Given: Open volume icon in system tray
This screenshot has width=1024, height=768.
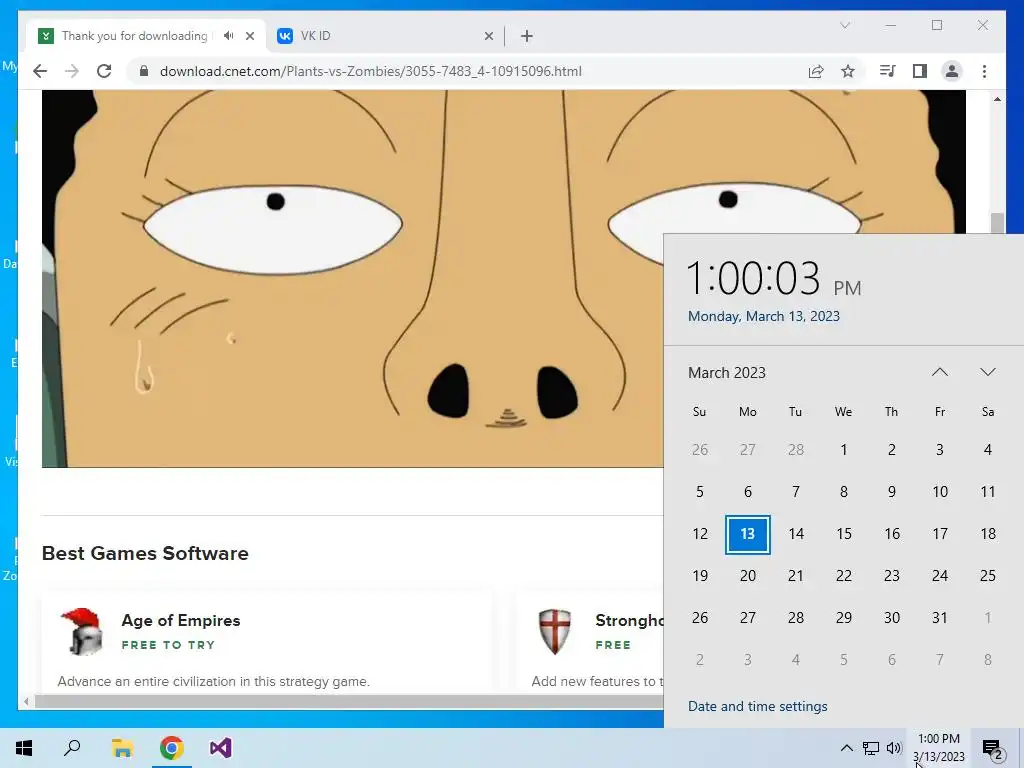Looking at the screenshot, I should click(894, 748).
